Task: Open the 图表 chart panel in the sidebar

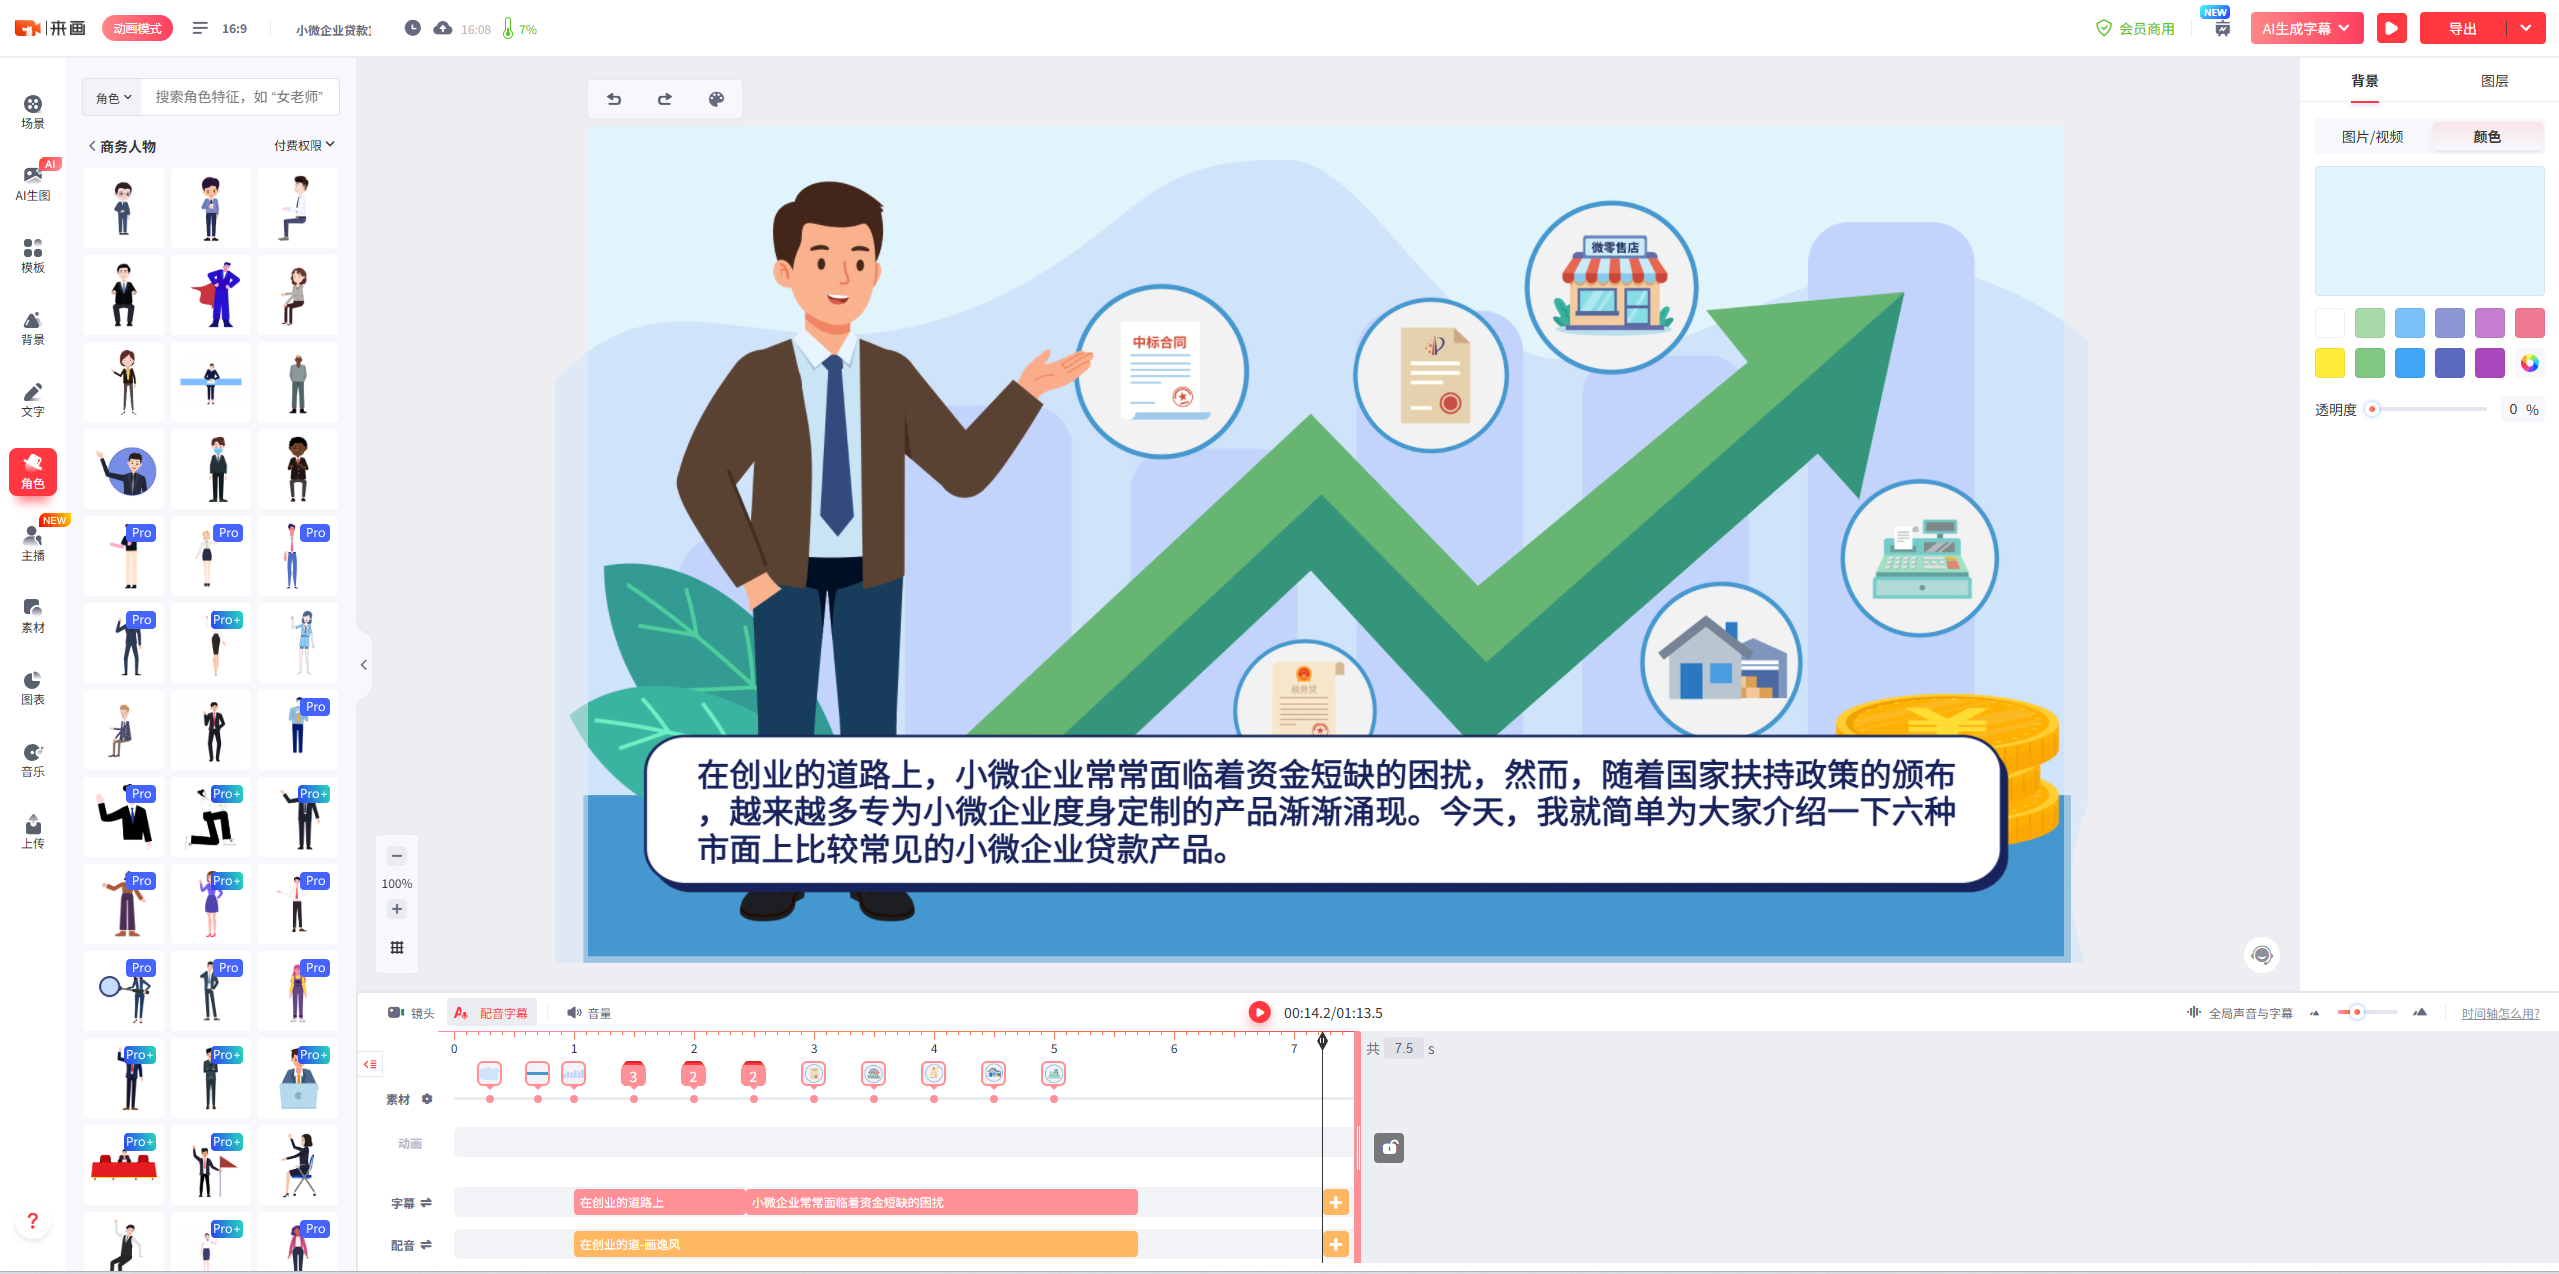Action: tap(33, 687)
